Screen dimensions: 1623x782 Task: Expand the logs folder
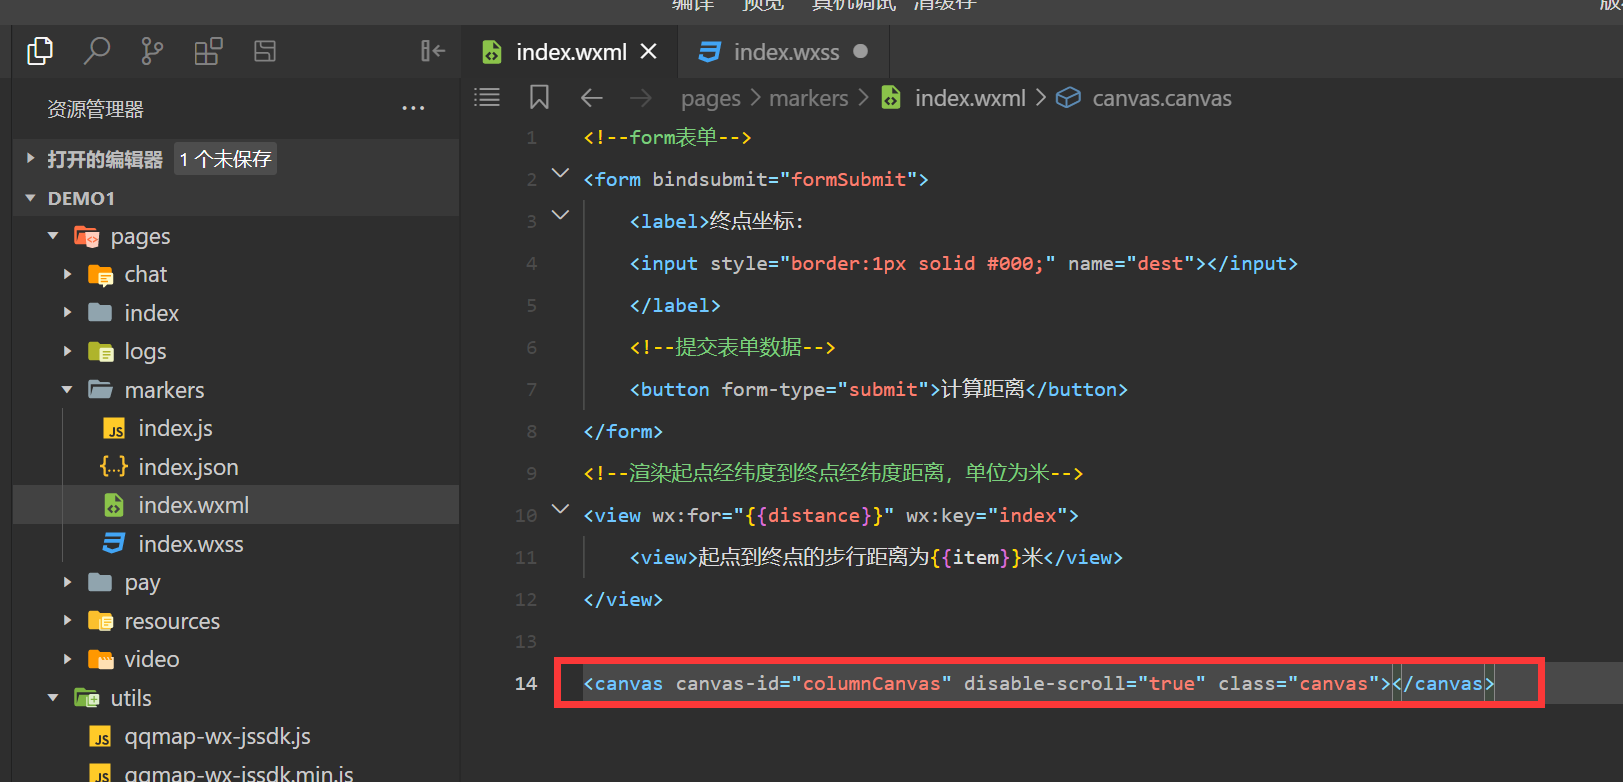click(67, 351)
